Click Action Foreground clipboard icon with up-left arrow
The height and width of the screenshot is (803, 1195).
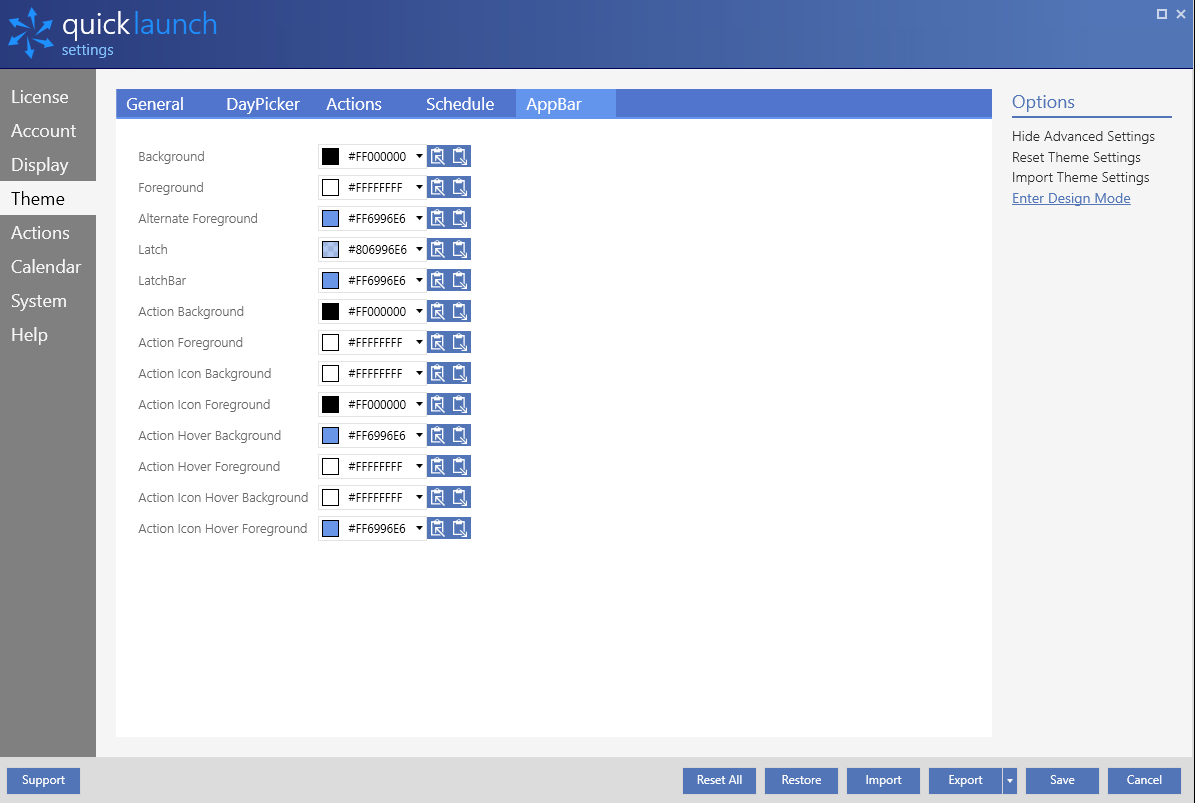click(x=437, y=342)
